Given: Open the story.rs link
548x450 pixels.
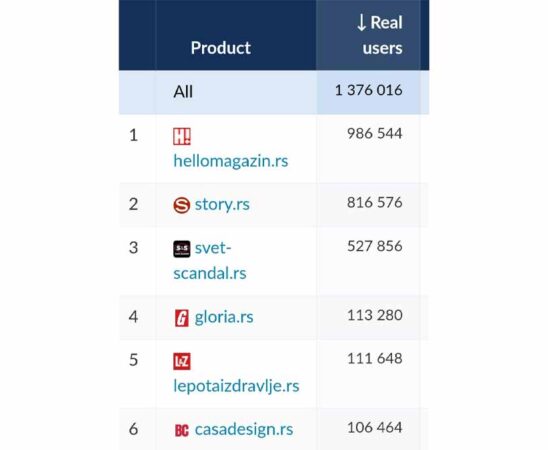Looking at the screenshot, I should tap(222, 204).
